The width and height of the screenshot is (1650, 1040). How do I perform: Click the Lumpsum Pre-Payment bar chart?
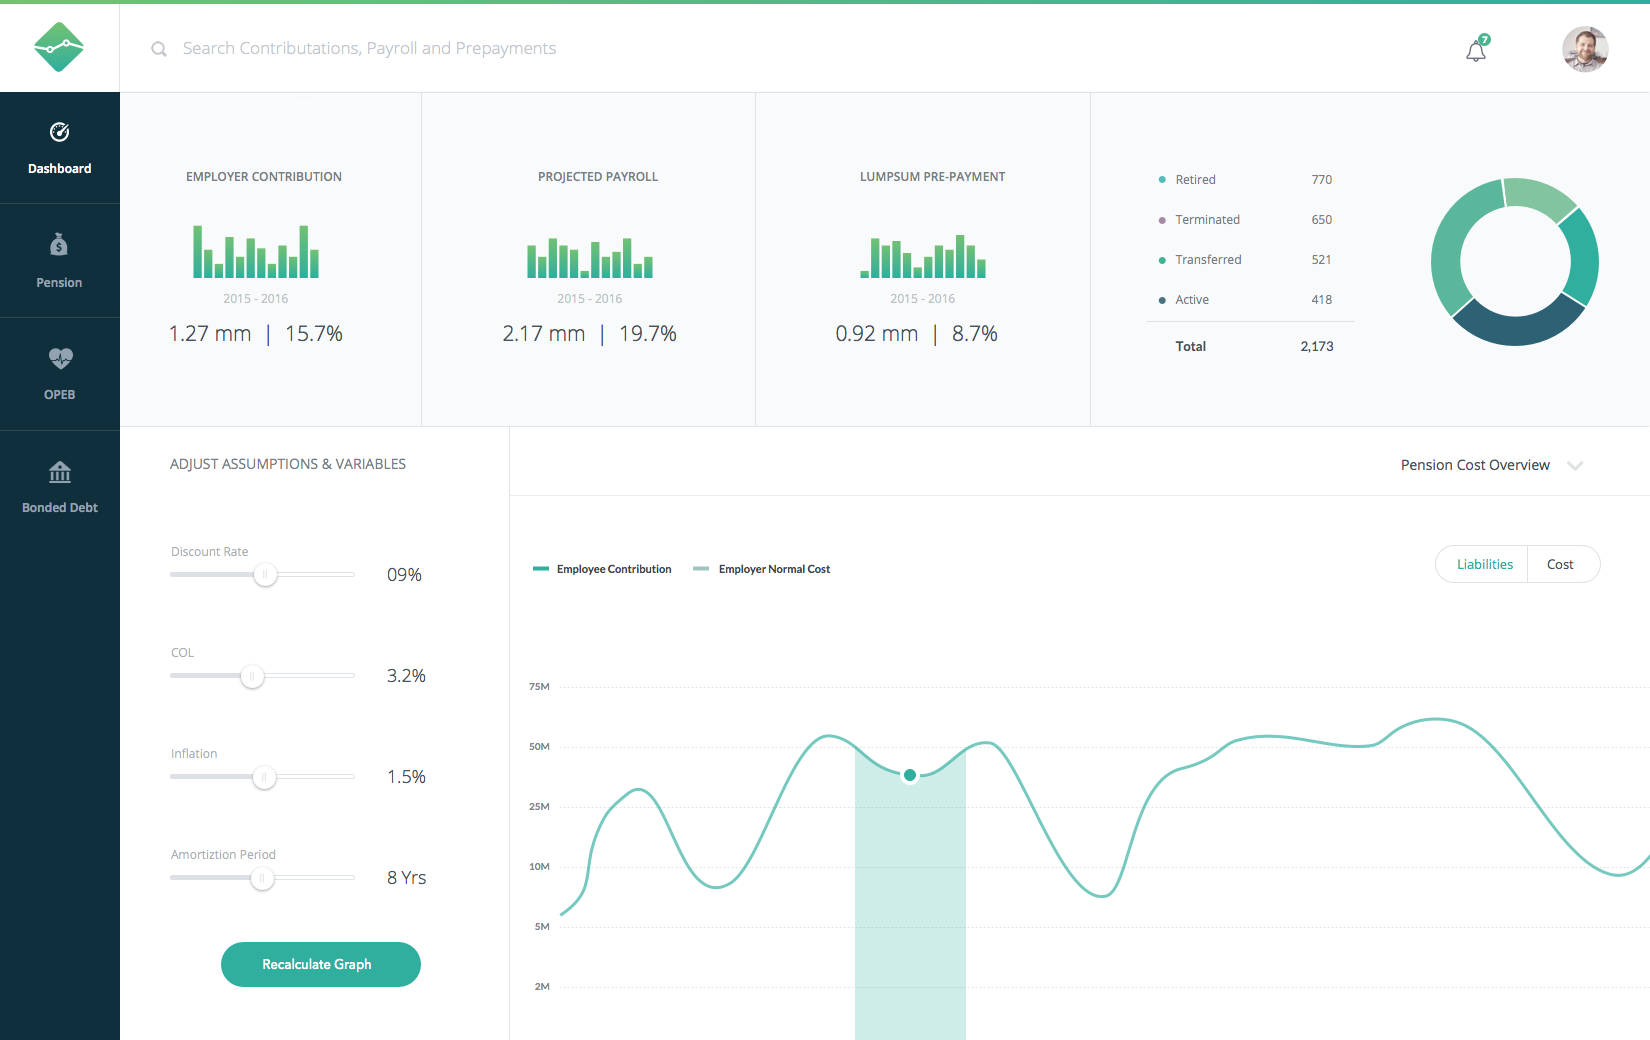(x=923, y=257)
